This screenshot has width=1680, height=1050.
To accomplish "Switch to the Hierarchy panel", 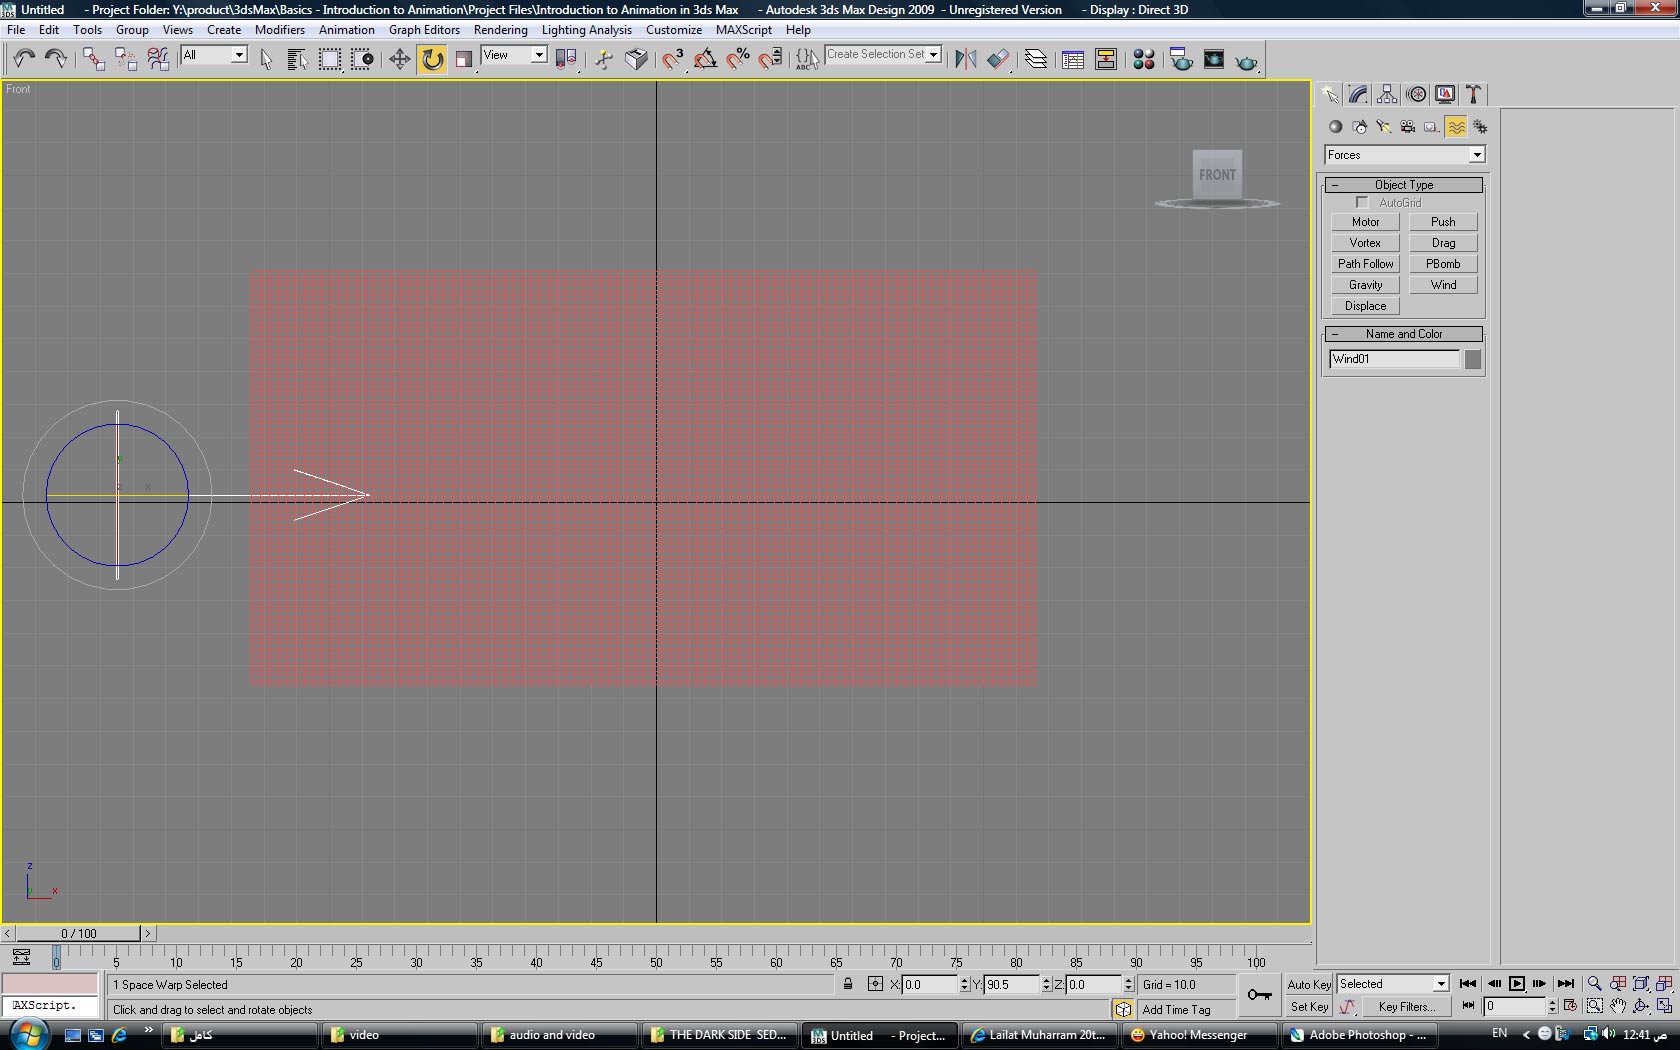I will pos(1387,94).
